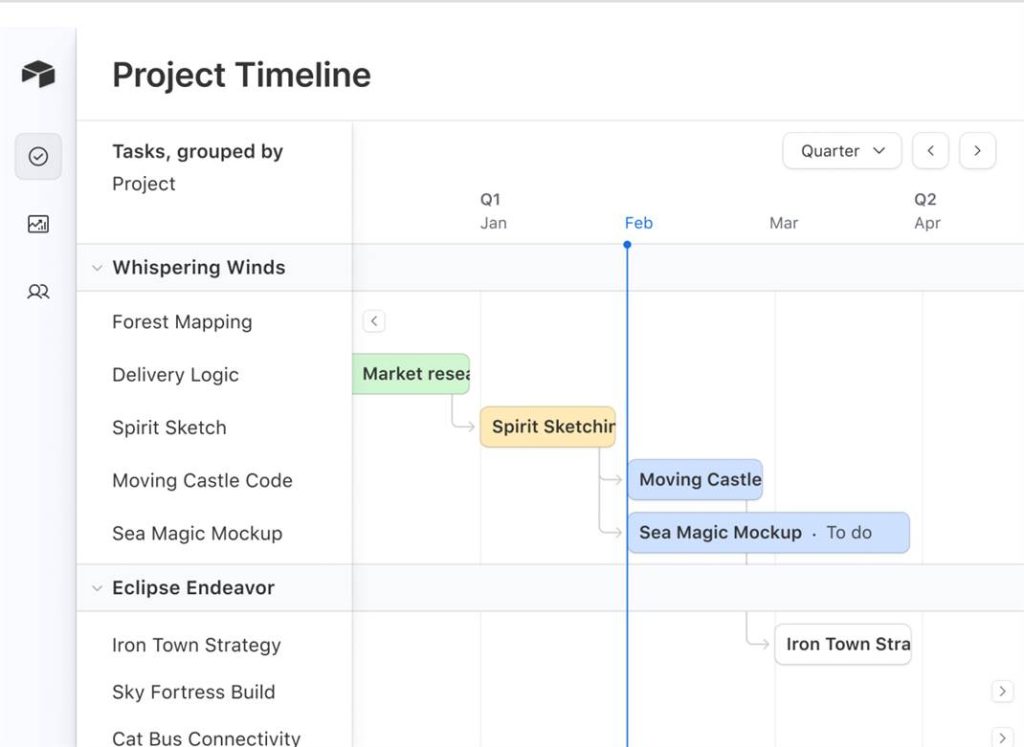The height and width of the screenshot is (747, 1024).
Task: Click the left chevron above Market research bar
Action: pyautogui.click(x=373, y=321)
